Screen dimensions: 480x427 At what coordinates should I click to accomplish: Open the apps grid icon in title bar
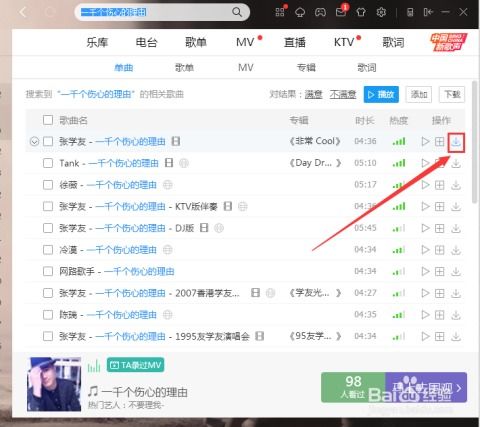point(280,12)
